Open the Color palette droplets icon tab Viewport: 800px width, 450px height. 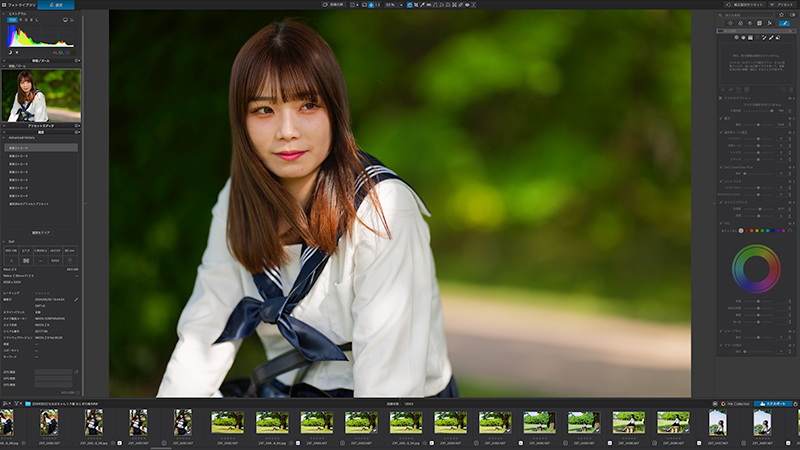740,23
